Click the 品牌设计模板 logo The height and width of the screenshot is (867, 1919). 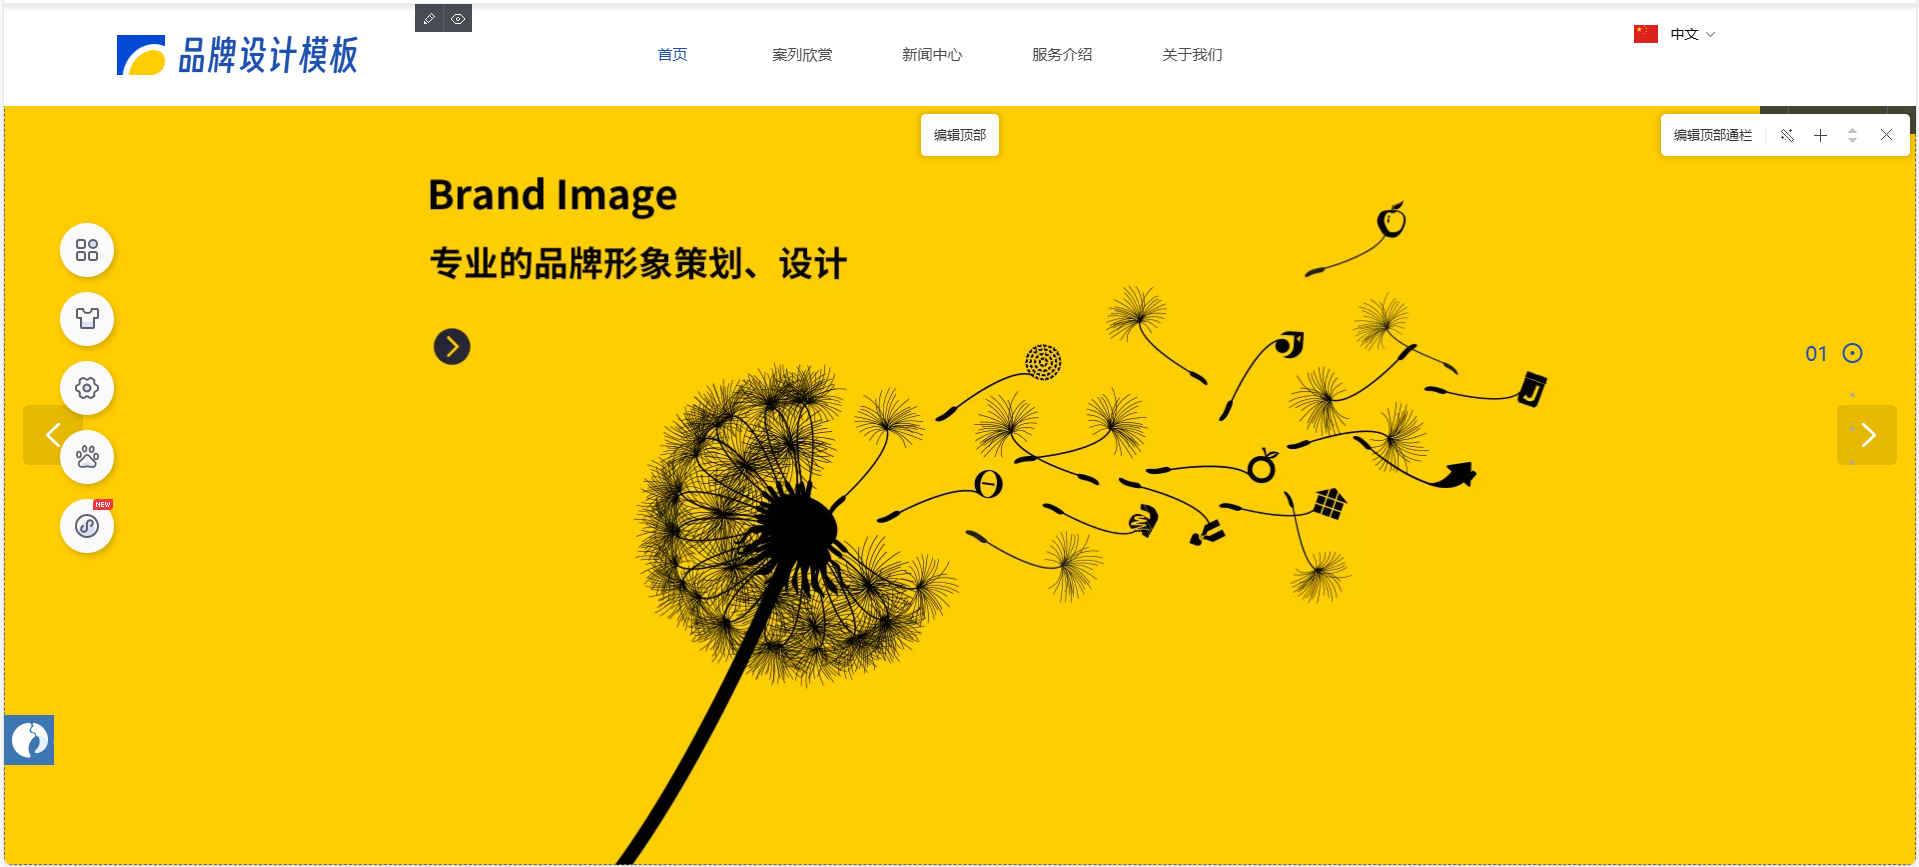coord(238,55)
